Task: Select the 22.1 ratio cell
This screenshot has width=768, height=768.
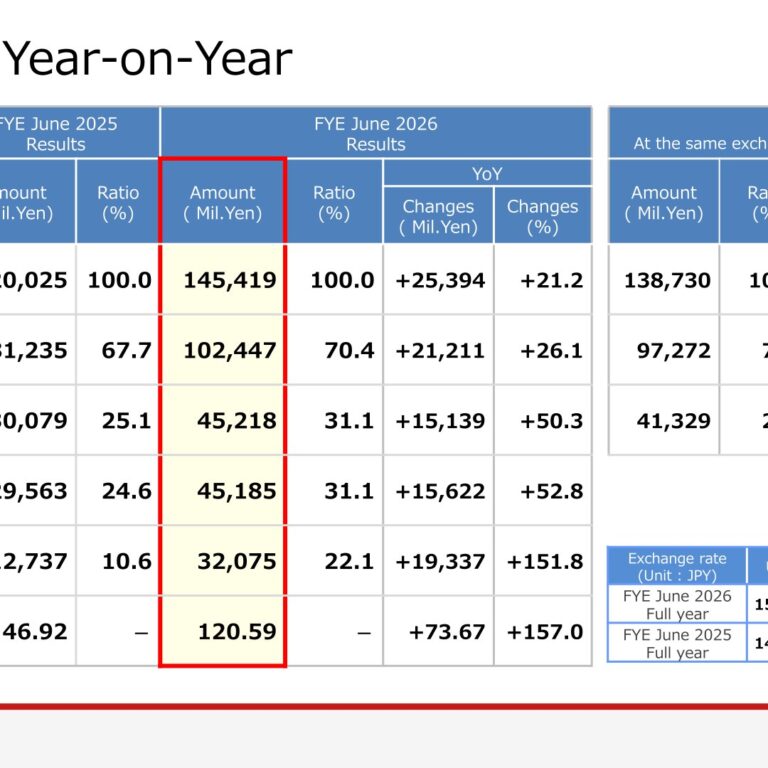Action: point(335,560)
